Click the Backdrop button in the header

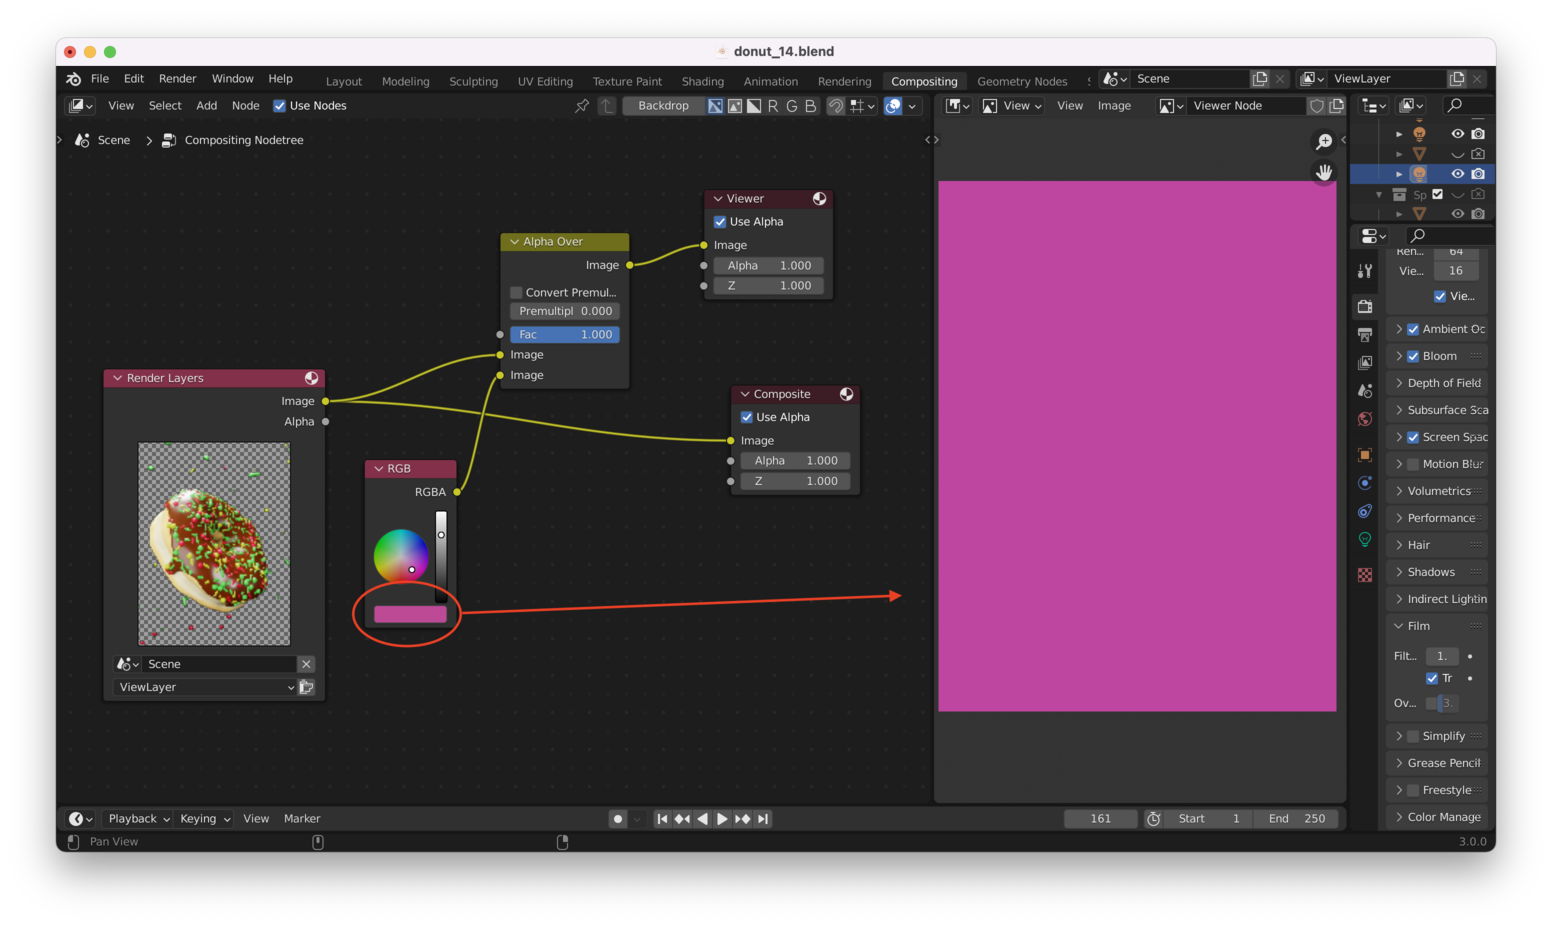point(663,105)
